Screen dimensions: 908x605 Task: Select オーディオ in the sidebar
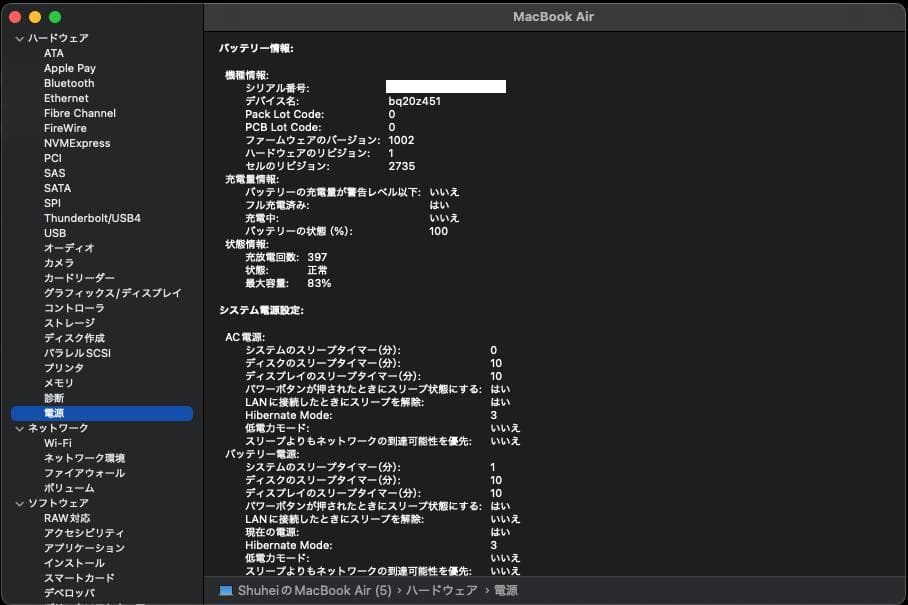tap(69, 248)
